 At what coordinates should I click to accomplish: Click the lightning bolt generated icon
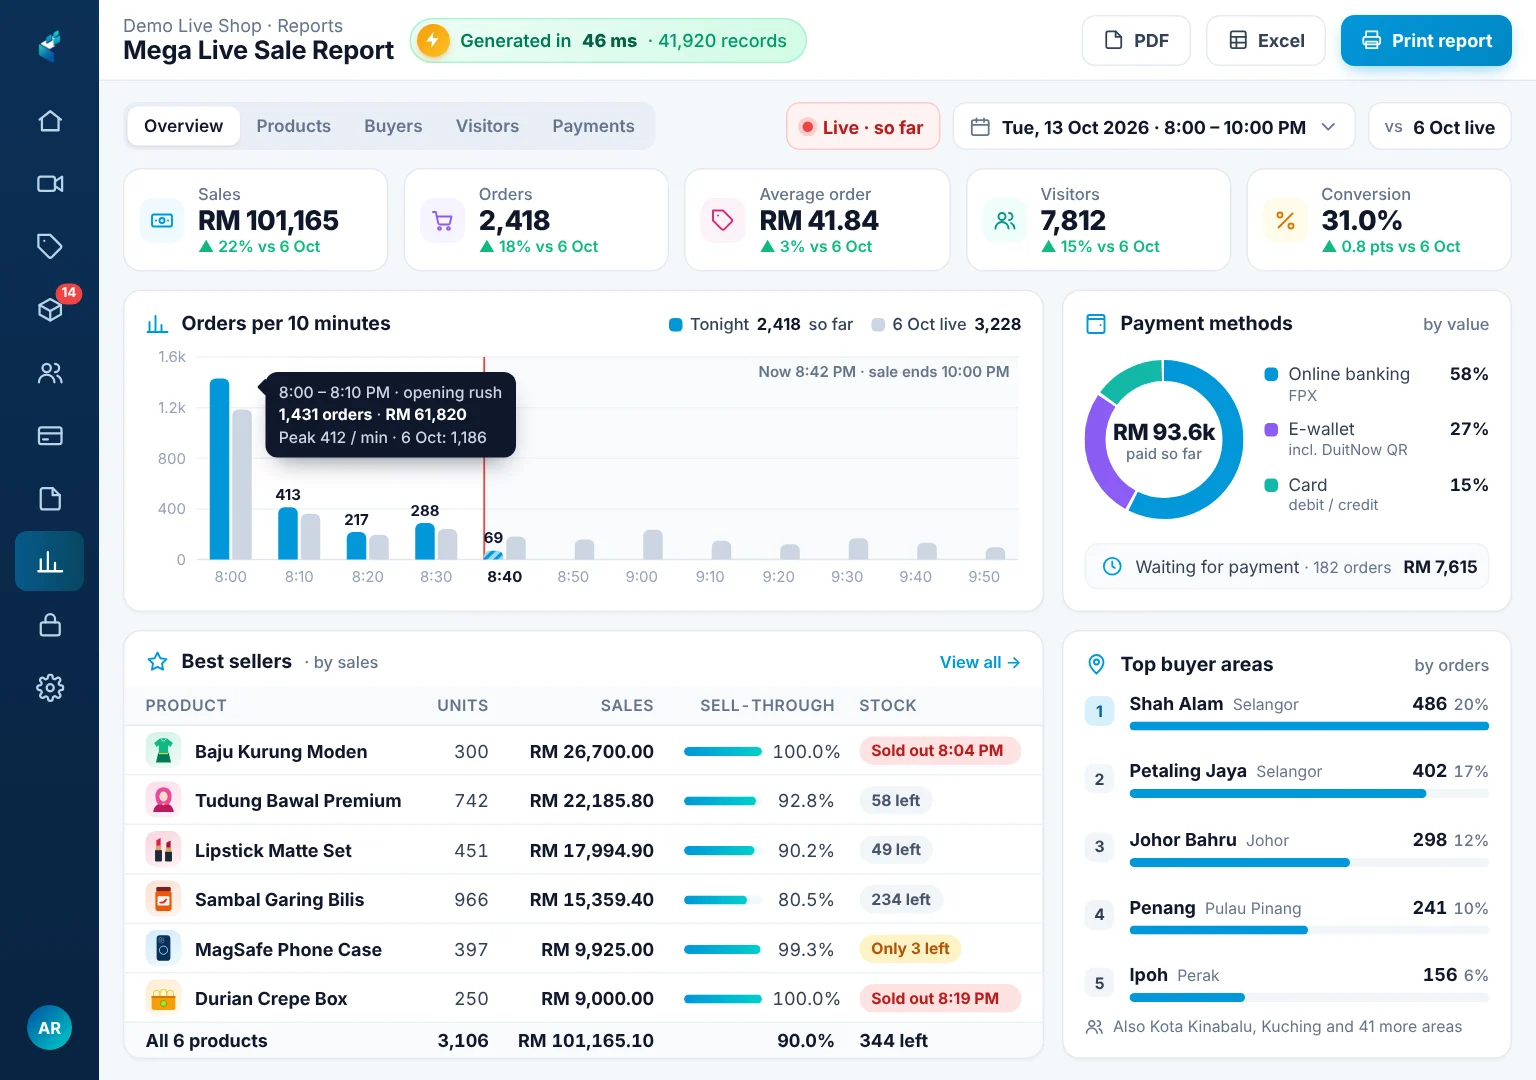[x=432, y=41]
